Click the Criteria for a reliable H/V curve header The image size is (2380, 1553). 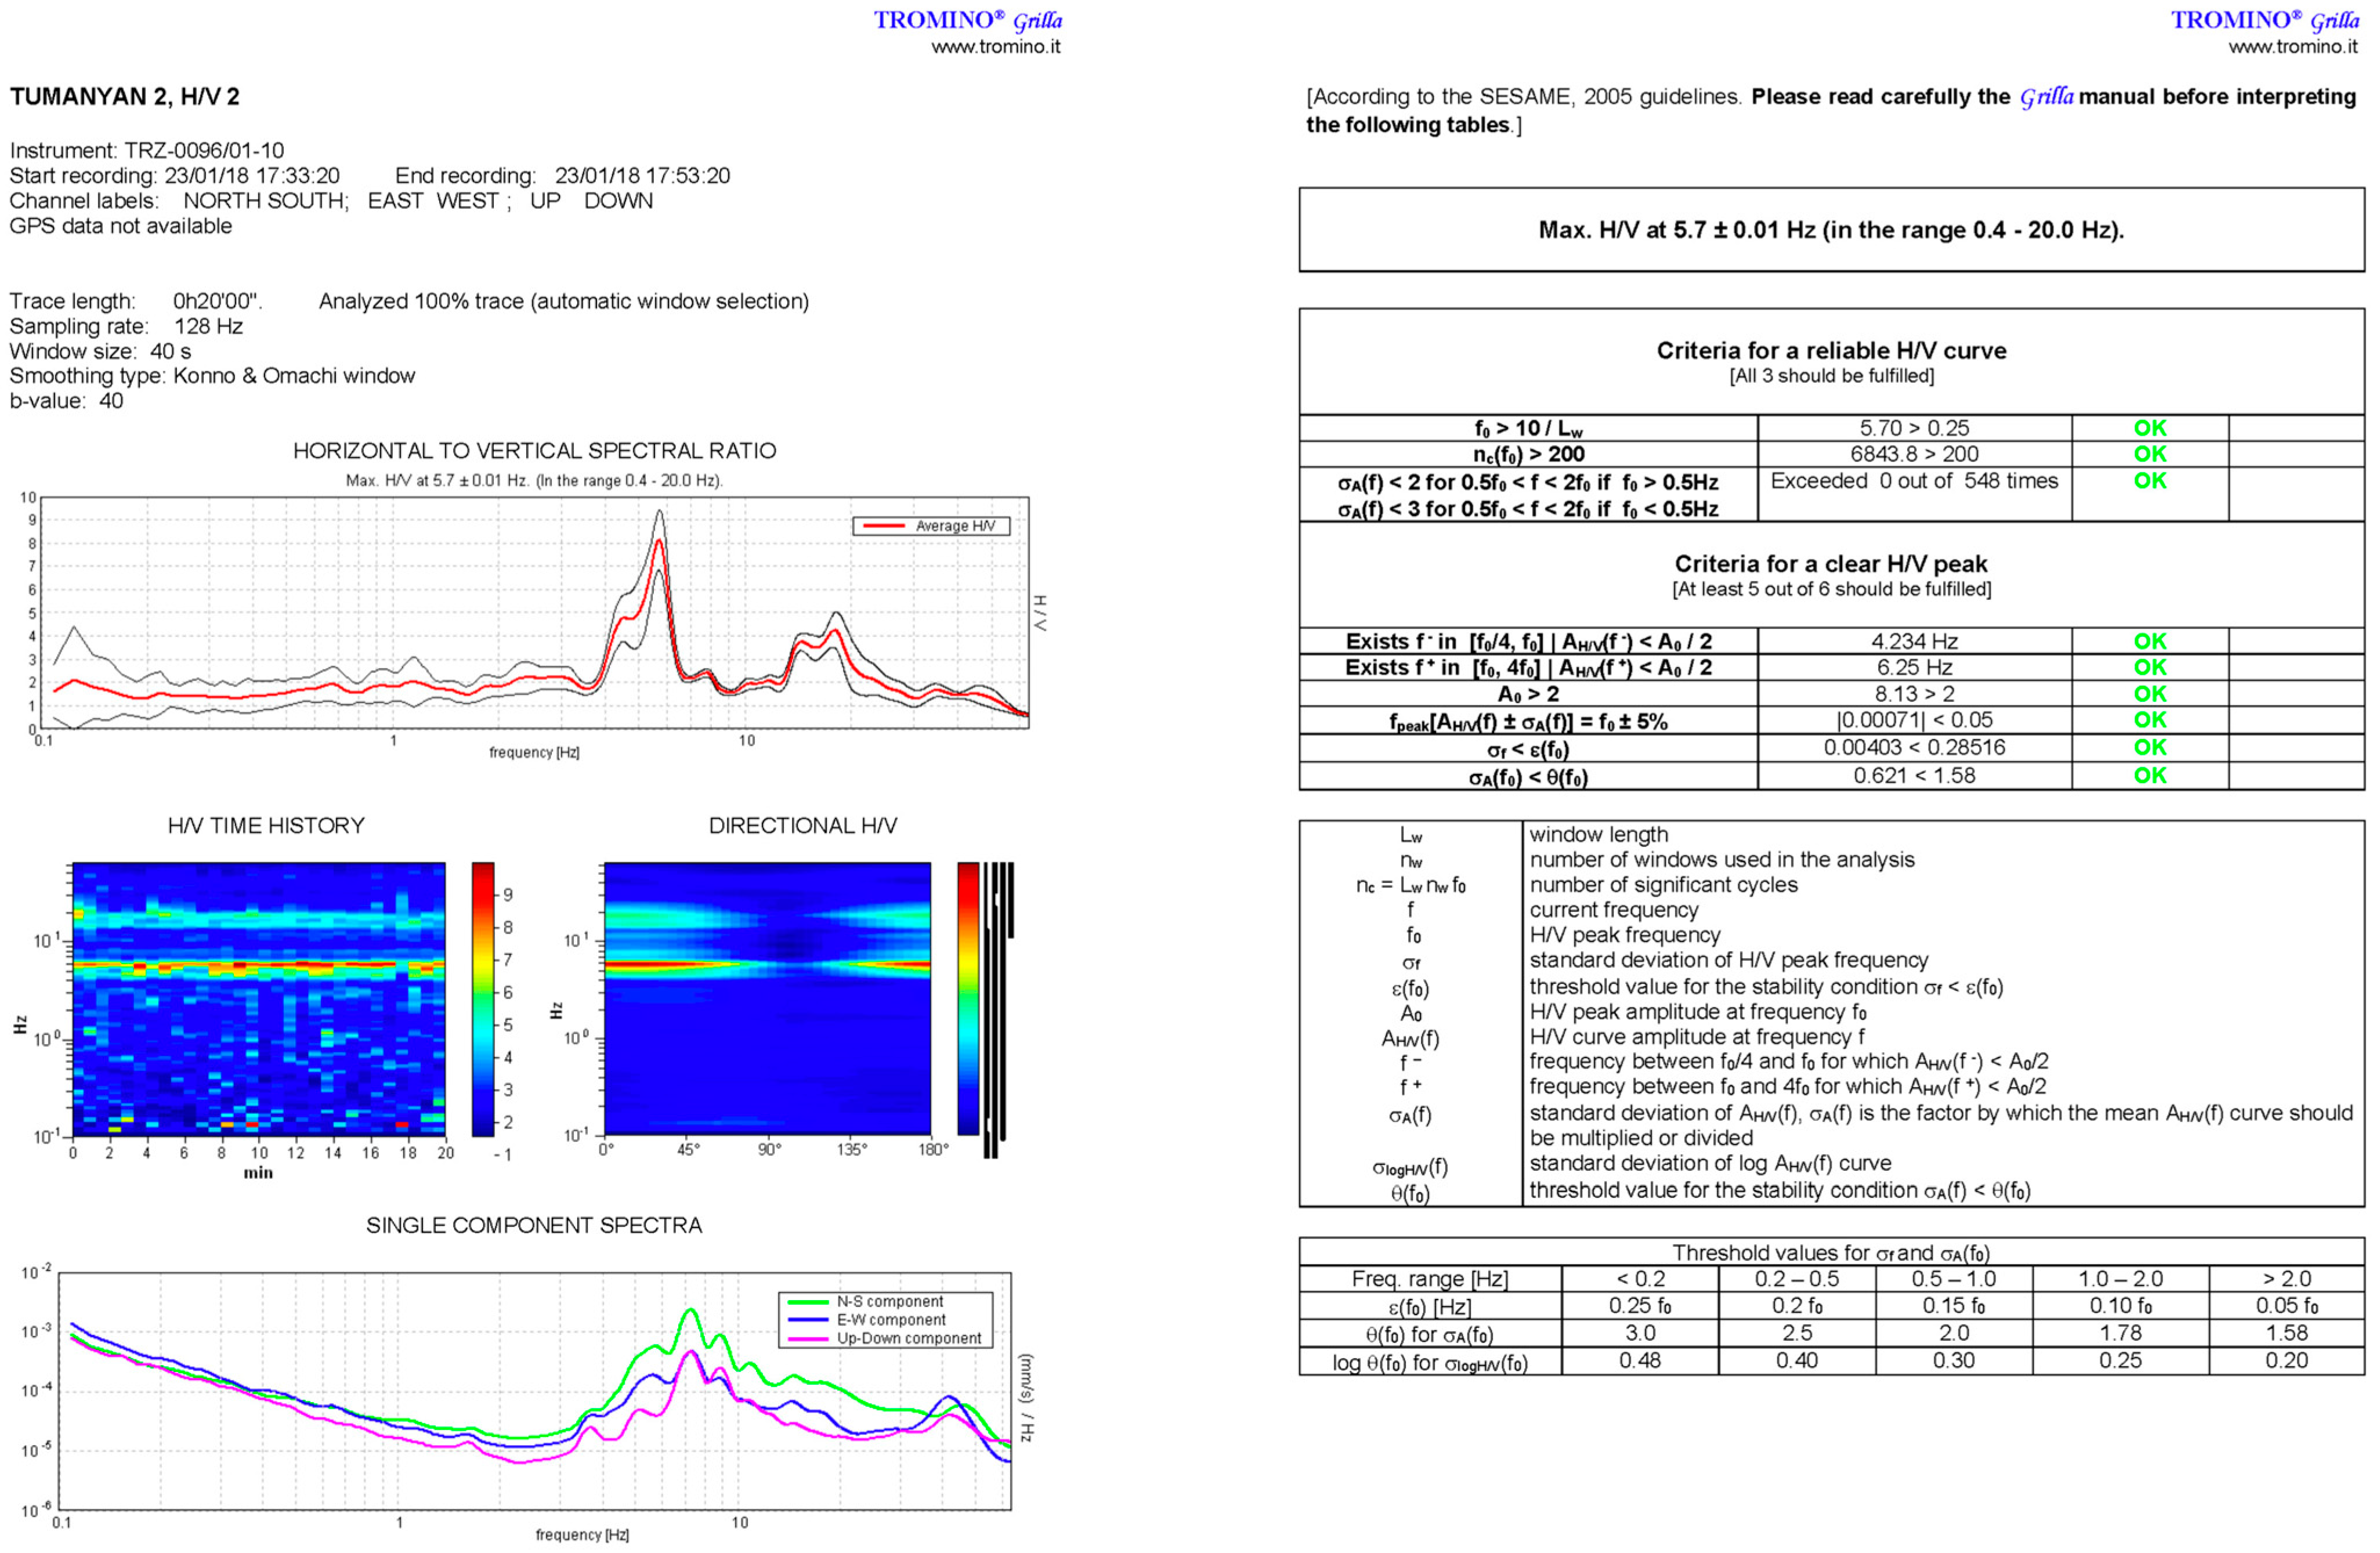click(x=1831, y=361)
